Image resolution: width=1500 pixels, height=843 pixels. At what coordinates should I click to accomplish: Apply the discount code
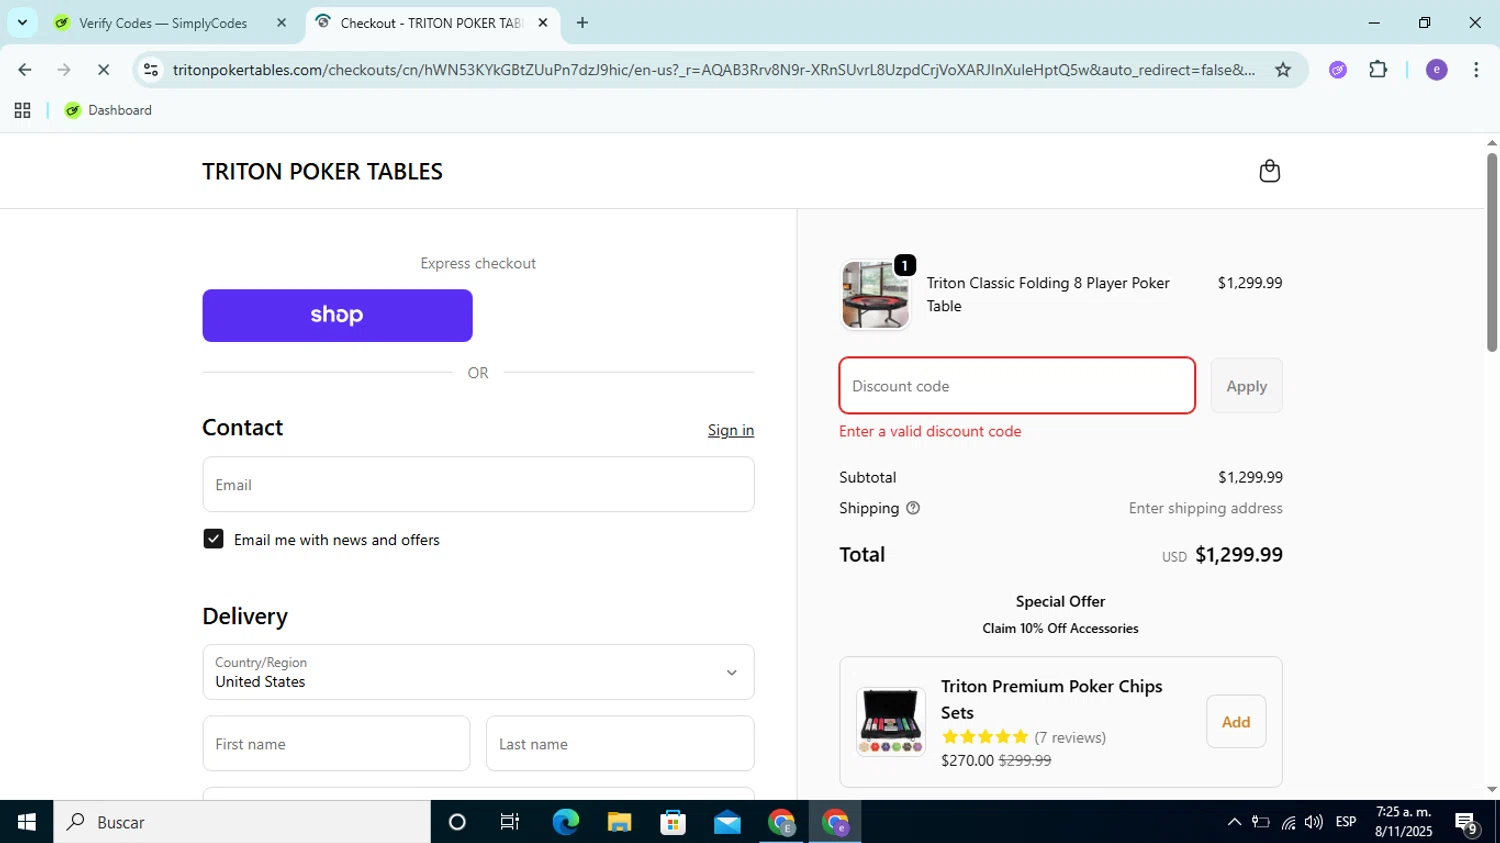[x=1246, y=386]
